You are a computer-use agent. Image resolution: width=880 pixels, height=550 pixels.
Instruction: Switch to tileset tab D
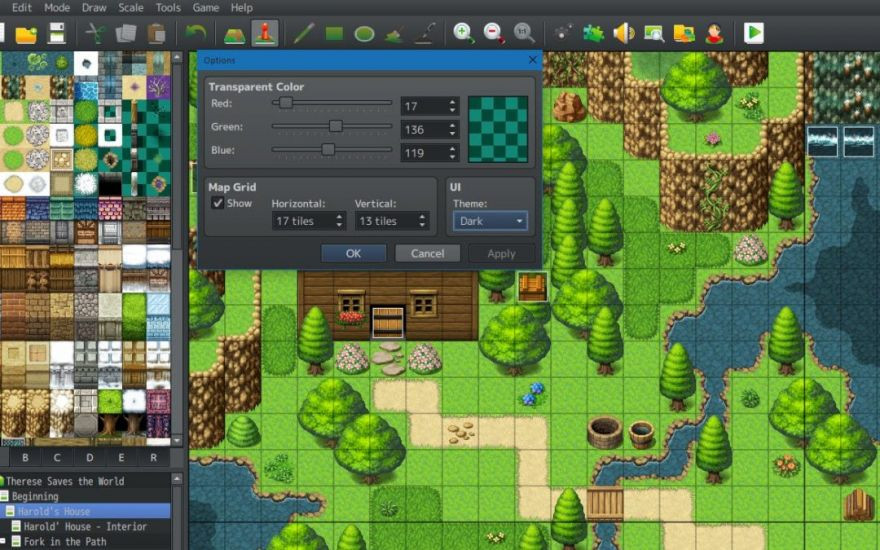tap(89, 457)
